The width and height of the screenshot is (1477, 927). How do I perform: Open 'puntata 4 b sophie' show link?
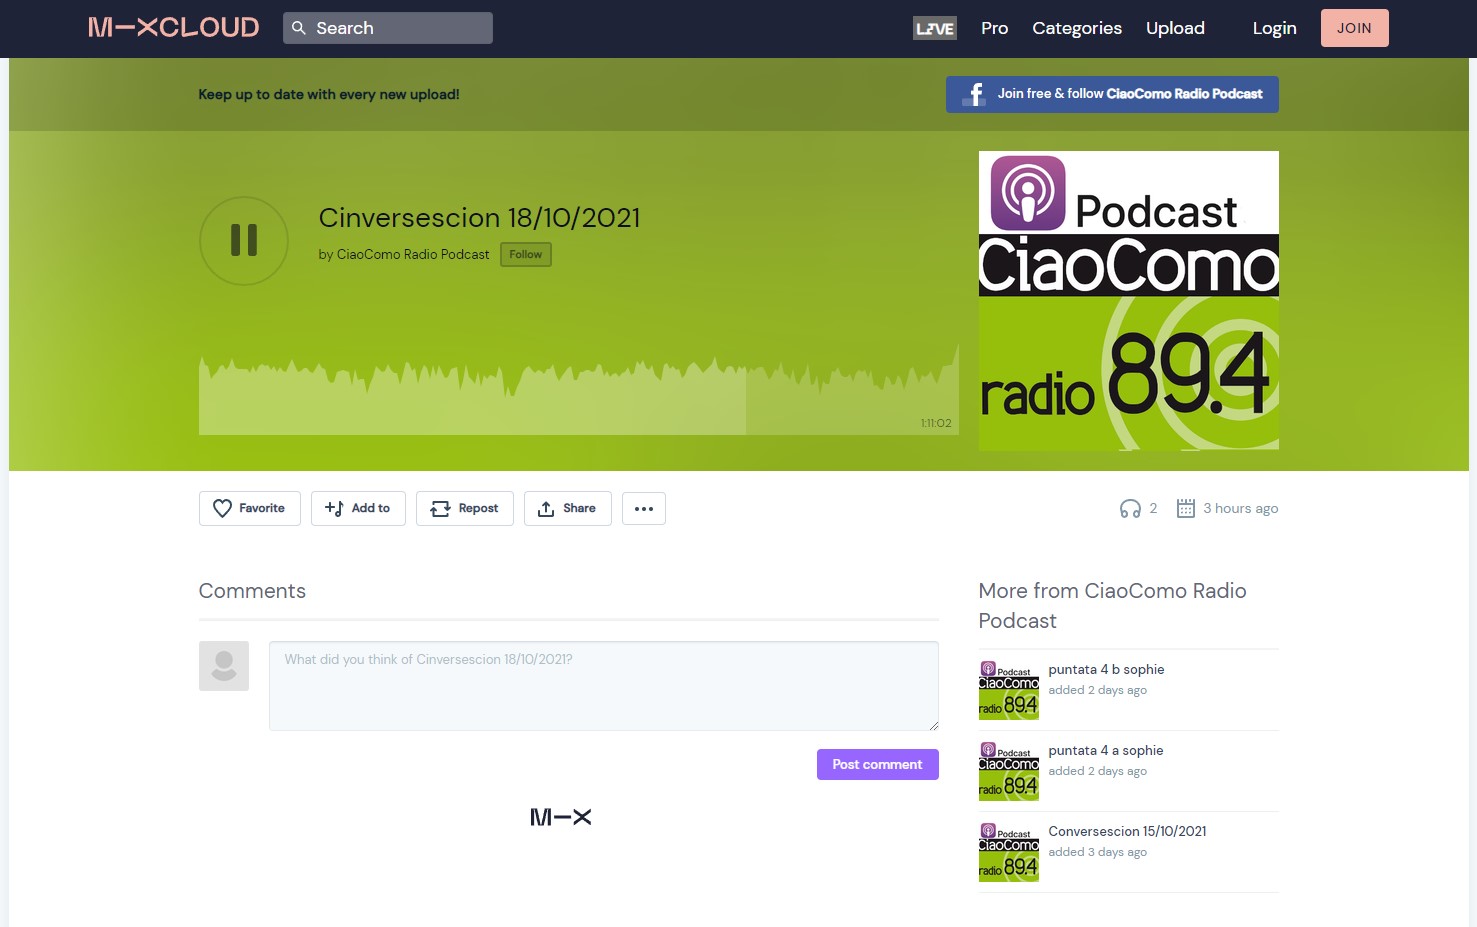point(1106,669)
